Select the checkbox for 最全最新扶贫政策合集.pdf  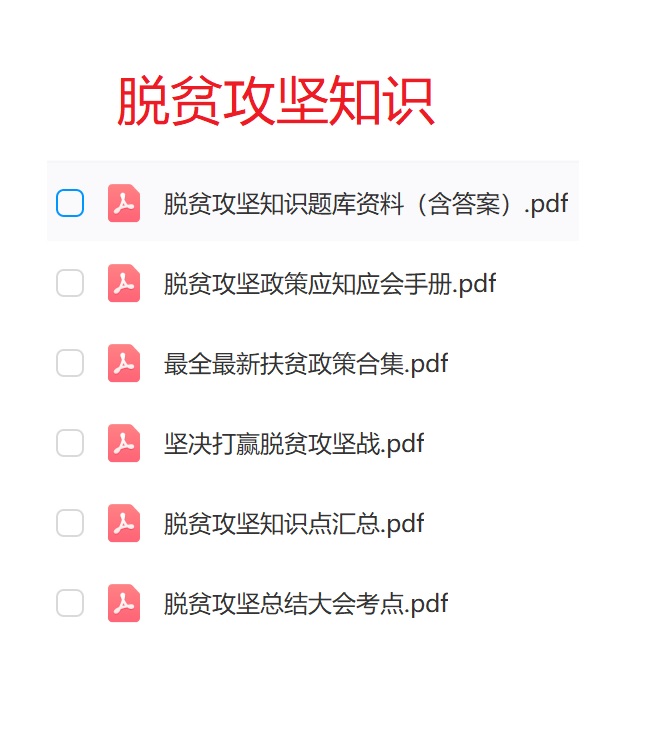(70, 363)
